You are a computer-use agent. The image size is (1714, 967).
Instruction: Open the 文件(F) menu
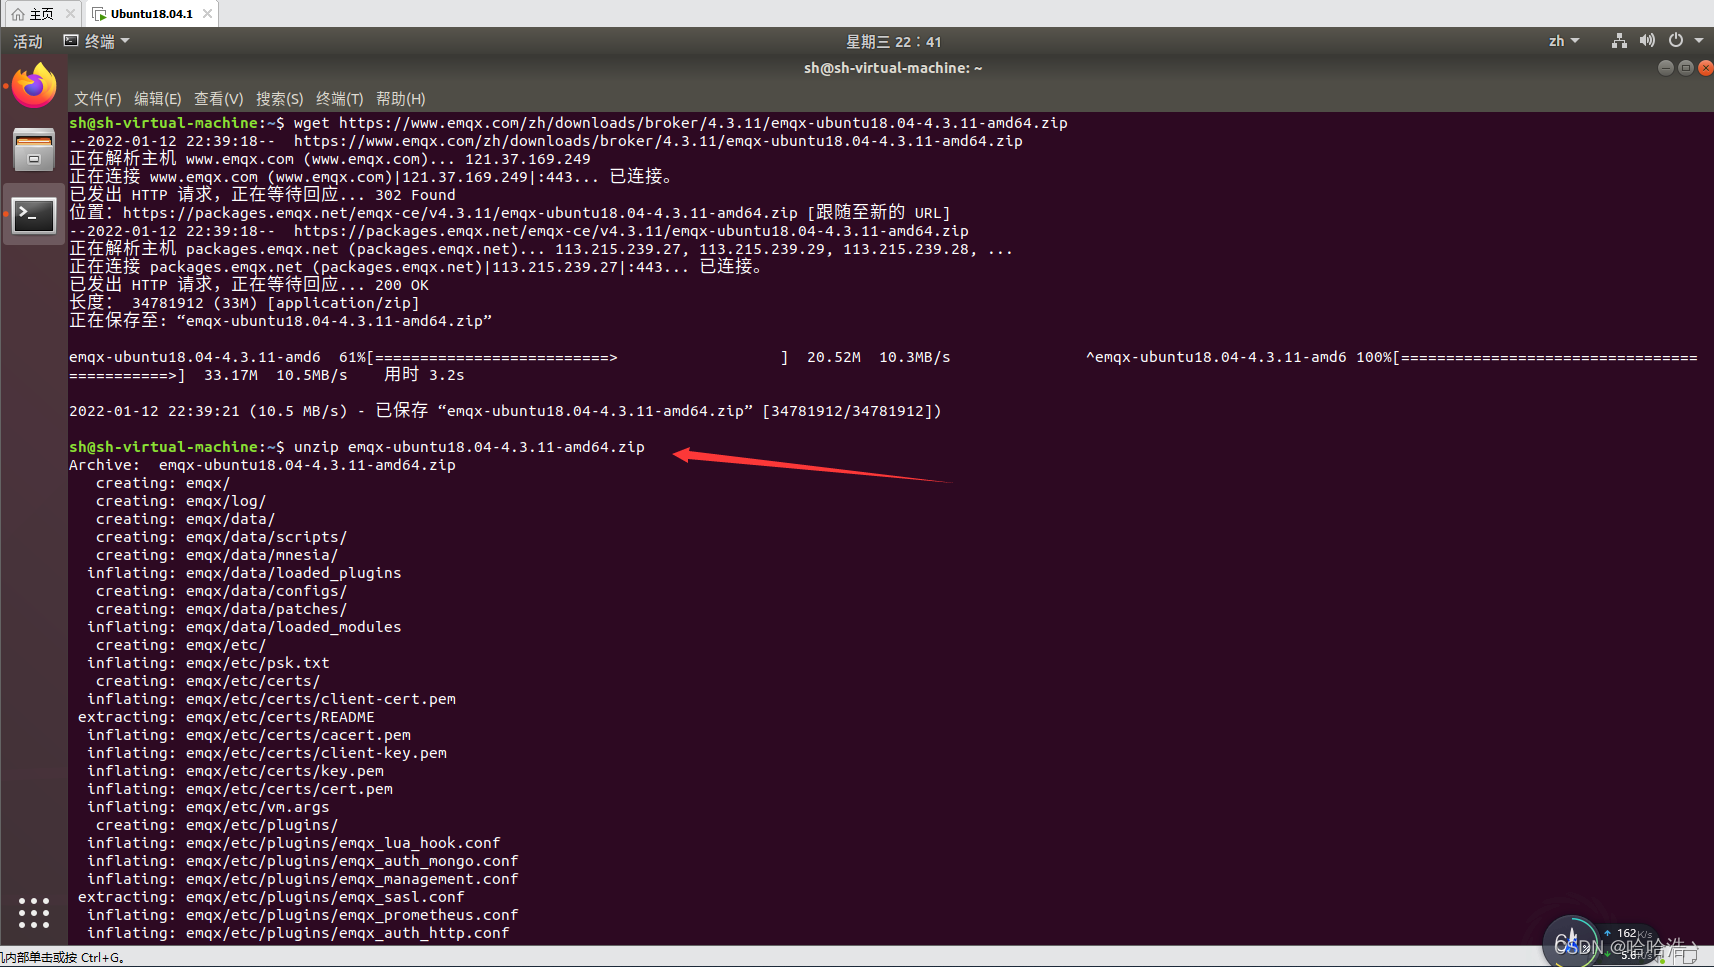coord(98,99)
